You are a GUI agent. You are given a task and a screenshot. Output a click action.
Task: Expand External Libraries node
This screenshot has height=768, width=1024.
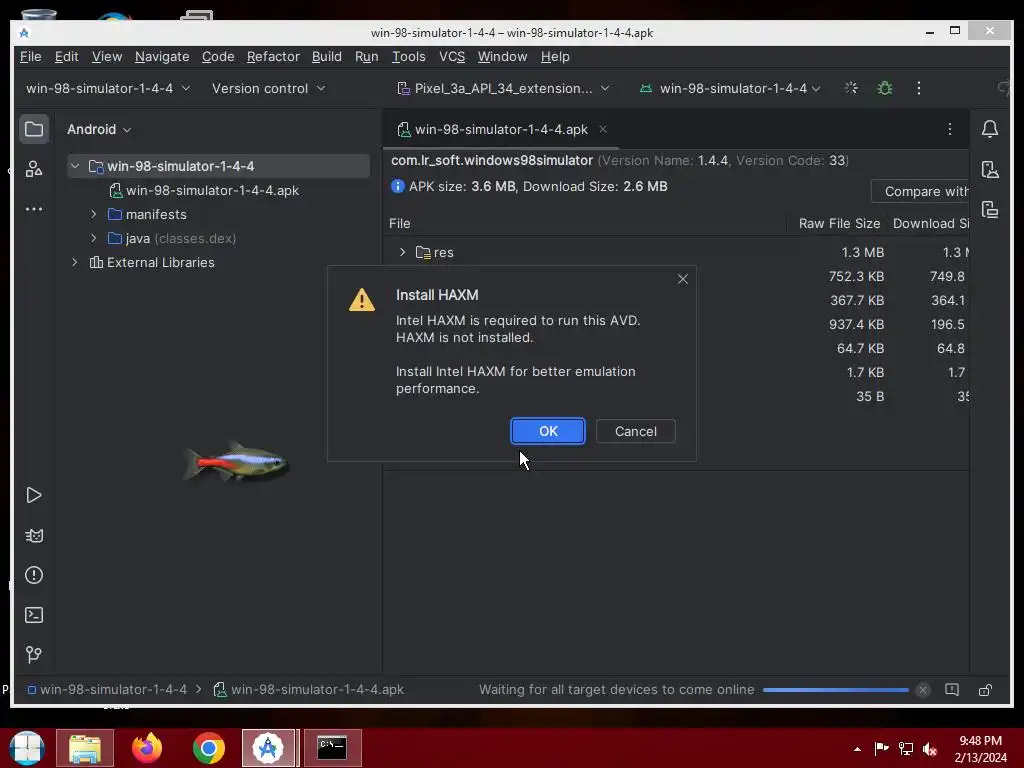(x=75, y=263)
